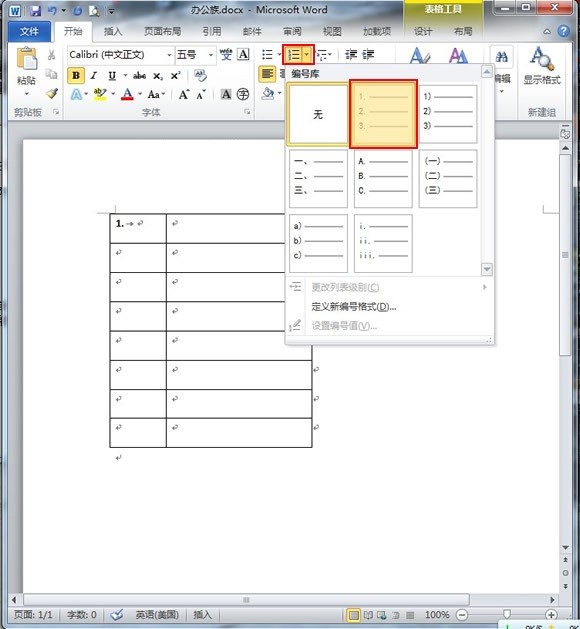Open the numbering library dropdown arrow
This screenshot has width=580, height=629.
307,54
